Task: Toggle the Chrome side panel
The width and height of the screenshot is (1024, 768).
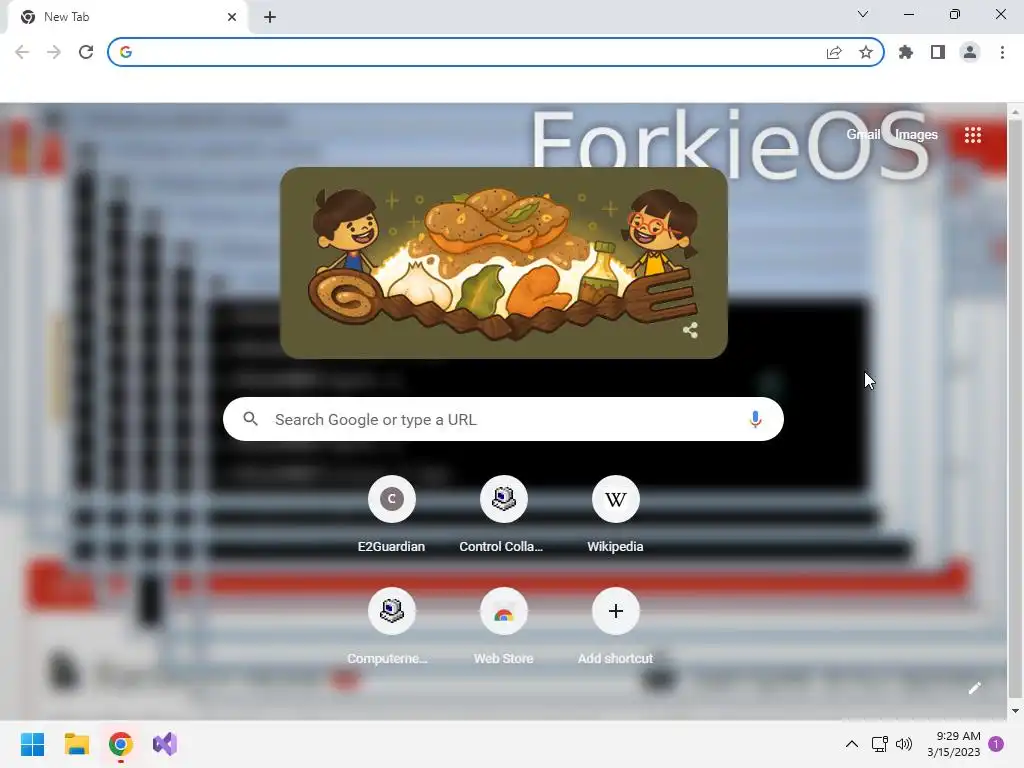Action: (938, 52)
